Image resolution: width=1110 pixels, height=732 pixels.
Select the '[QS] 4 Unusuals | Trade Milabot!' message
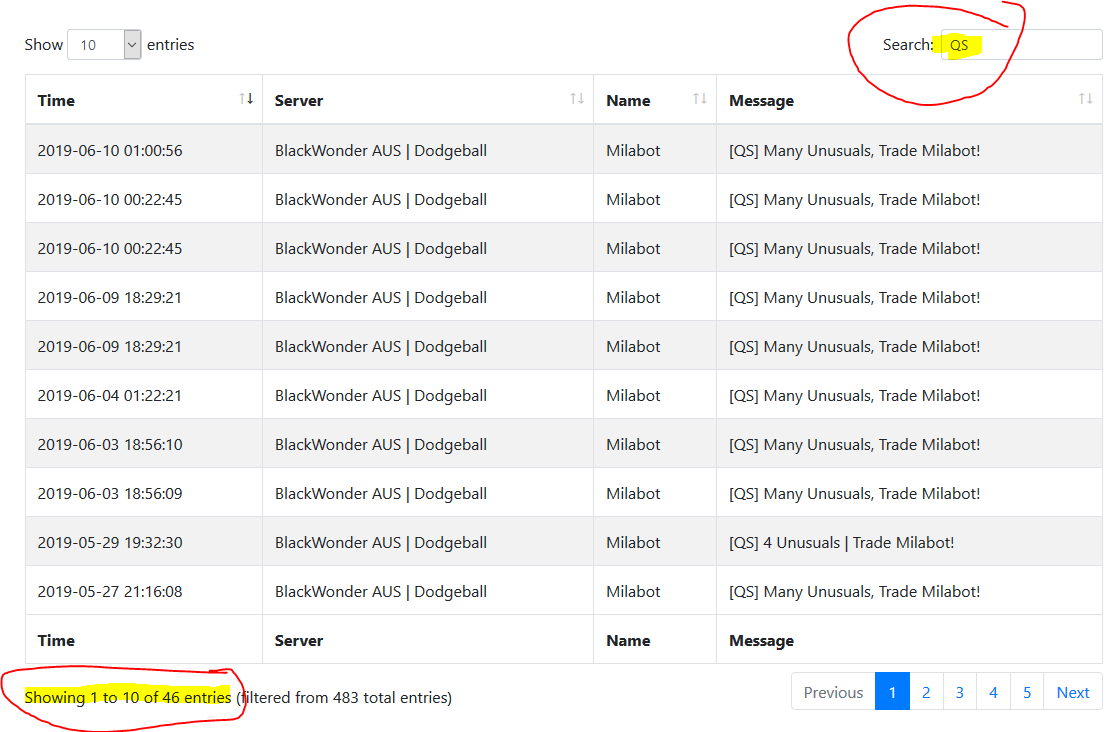pos(842,542)
